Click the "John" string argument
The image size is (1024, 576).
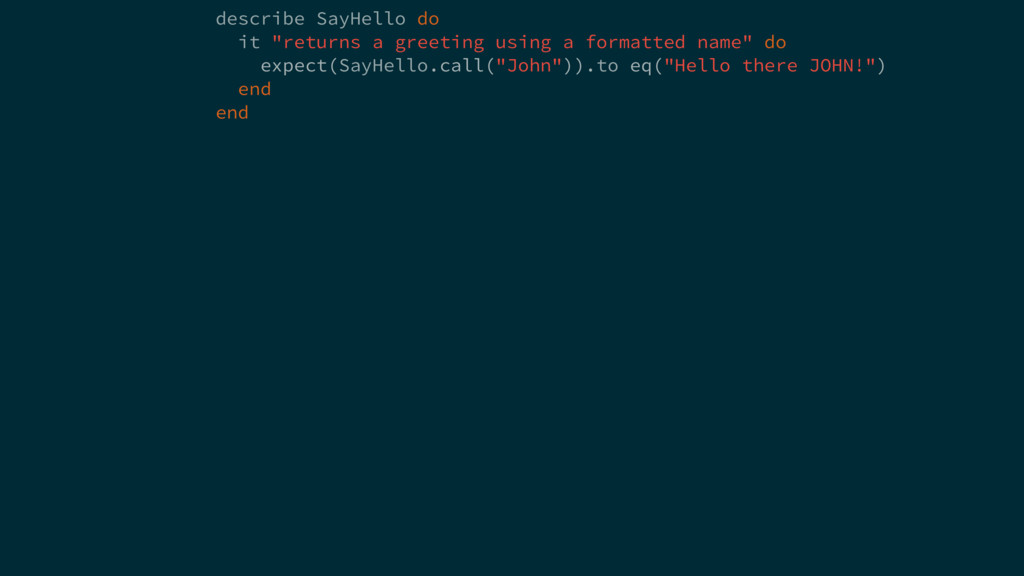point(529,66)
